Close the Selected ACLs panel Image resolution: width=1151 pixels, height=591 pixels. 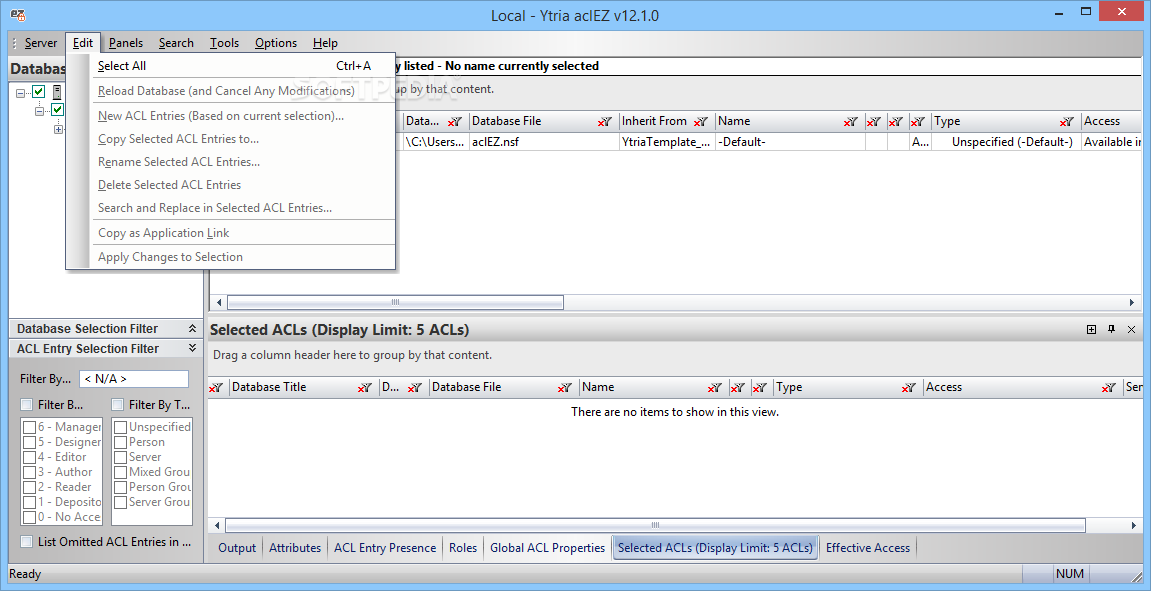1131,330
